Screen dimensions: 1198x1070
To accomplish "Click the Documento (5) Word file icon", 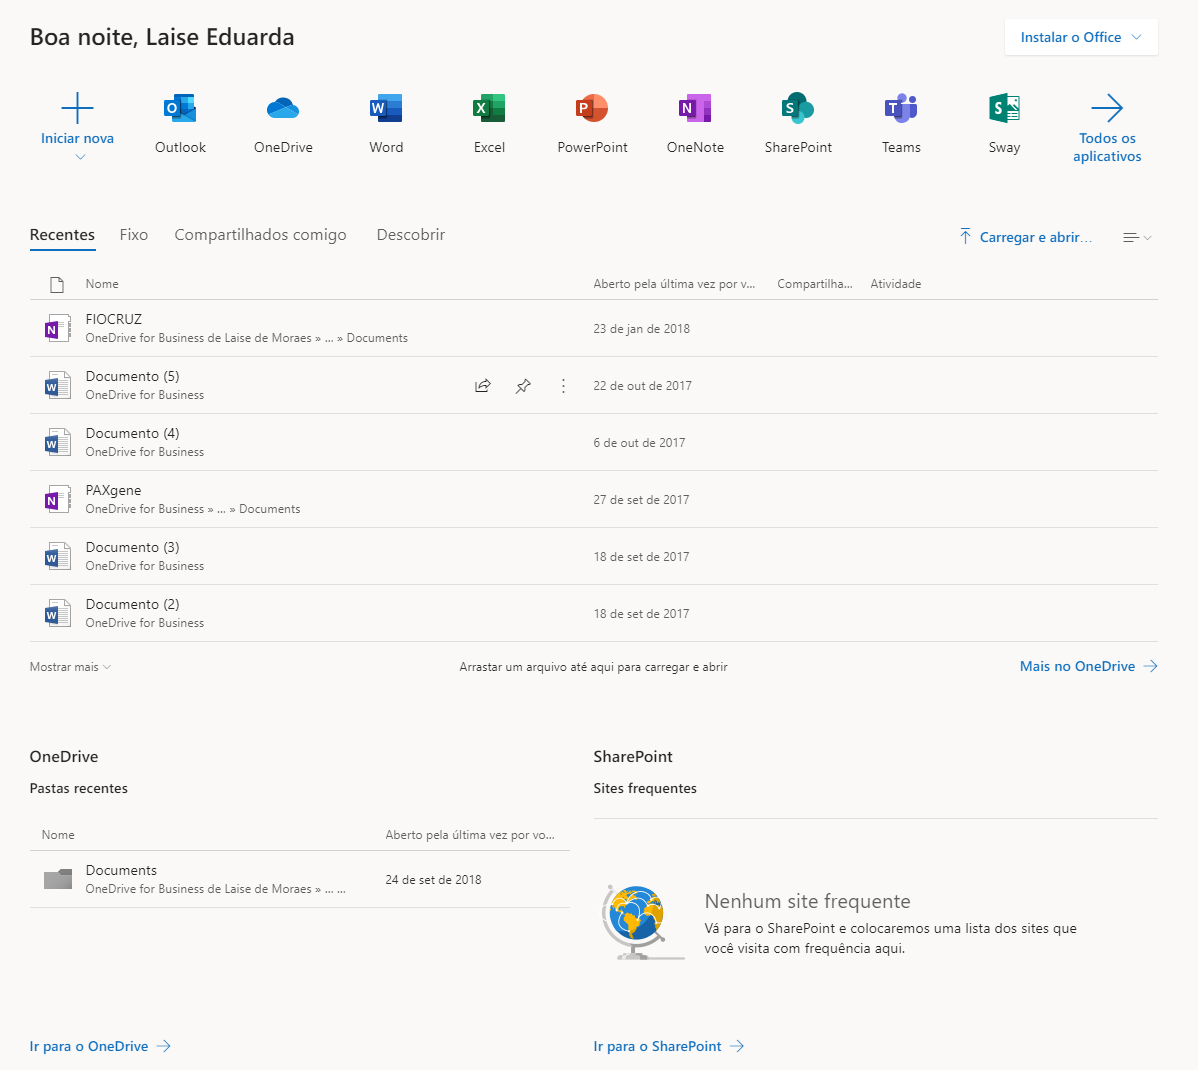I will coord(57,386).
